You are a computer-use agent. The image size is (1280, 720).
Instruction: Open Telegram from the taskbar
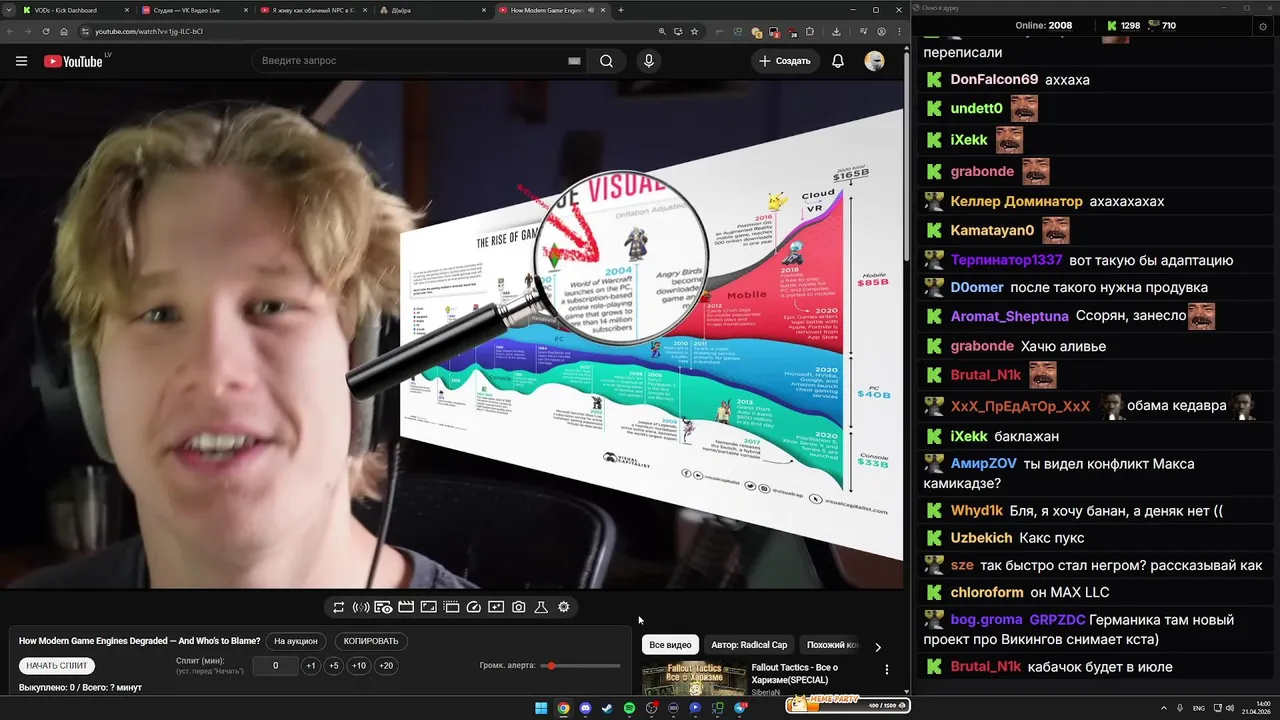(x=740, y=708)
